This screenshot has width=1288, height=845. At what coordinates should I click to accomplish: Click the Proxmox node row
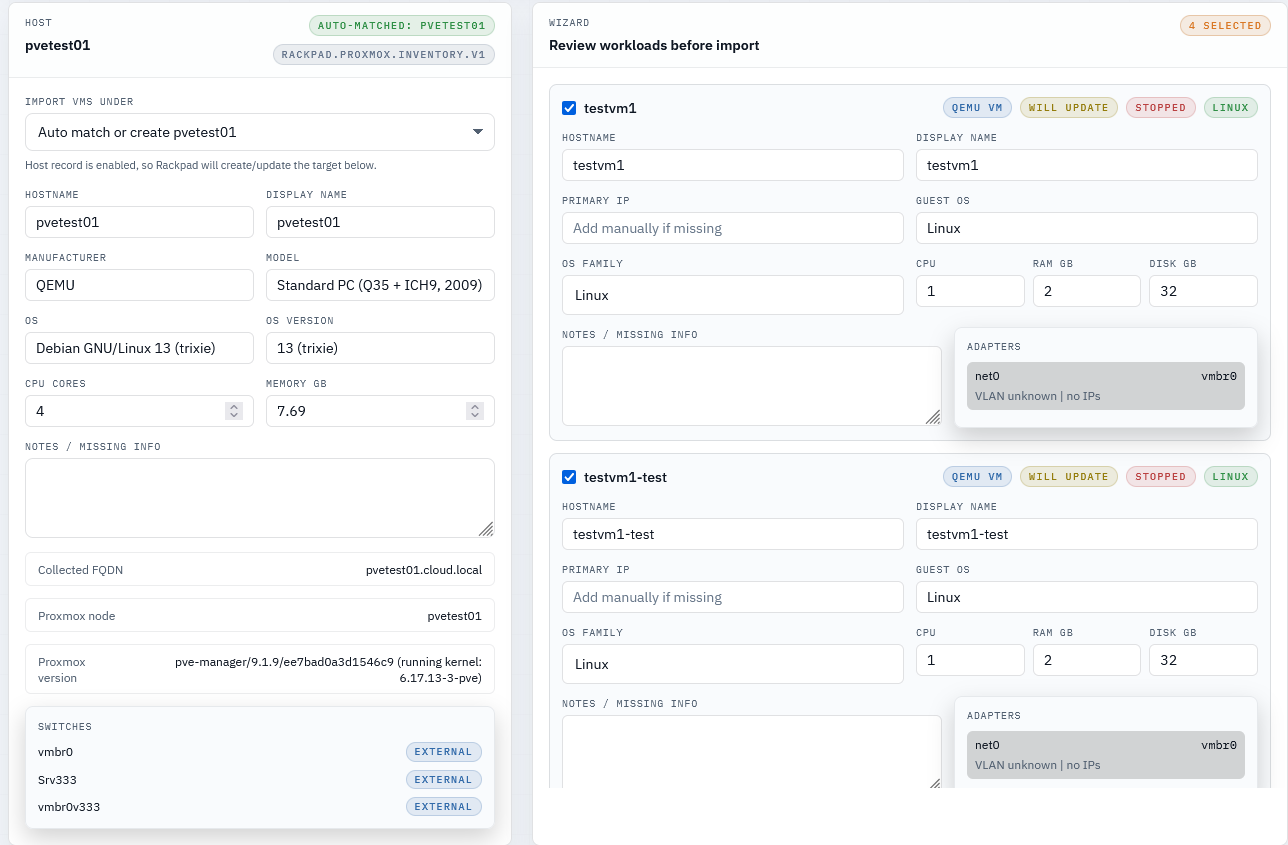point(260,616)
